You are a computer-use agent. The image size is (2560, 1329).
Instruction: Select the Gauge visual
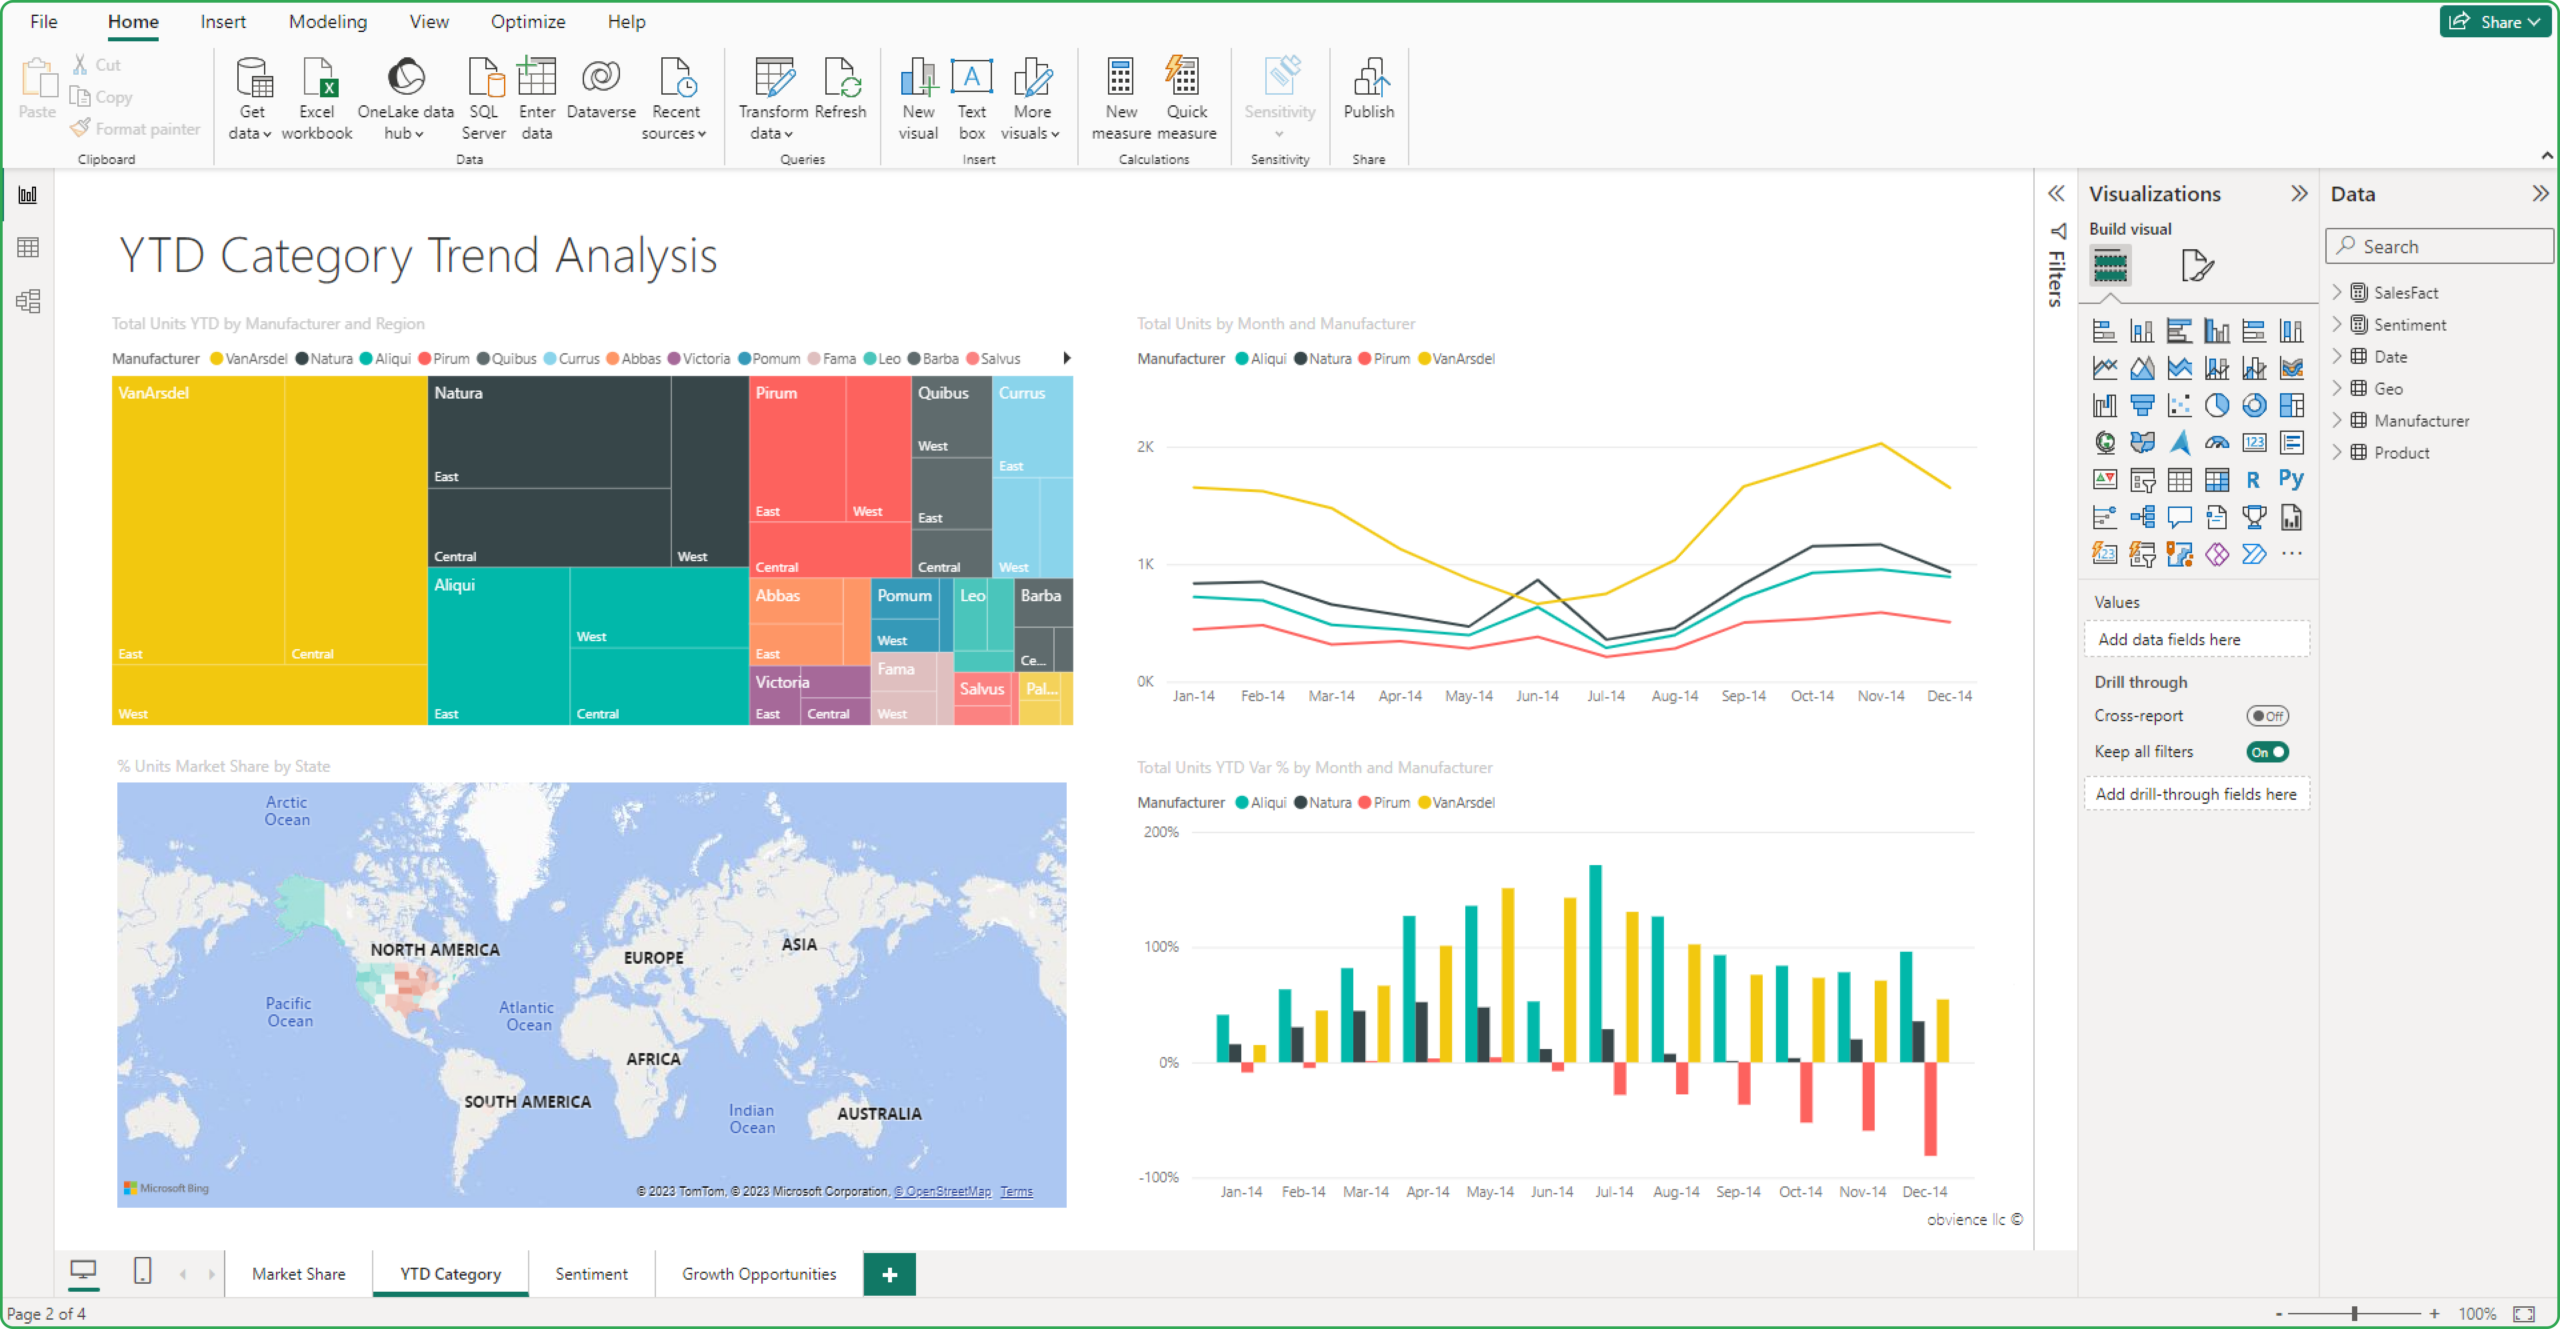point(2217,442)
